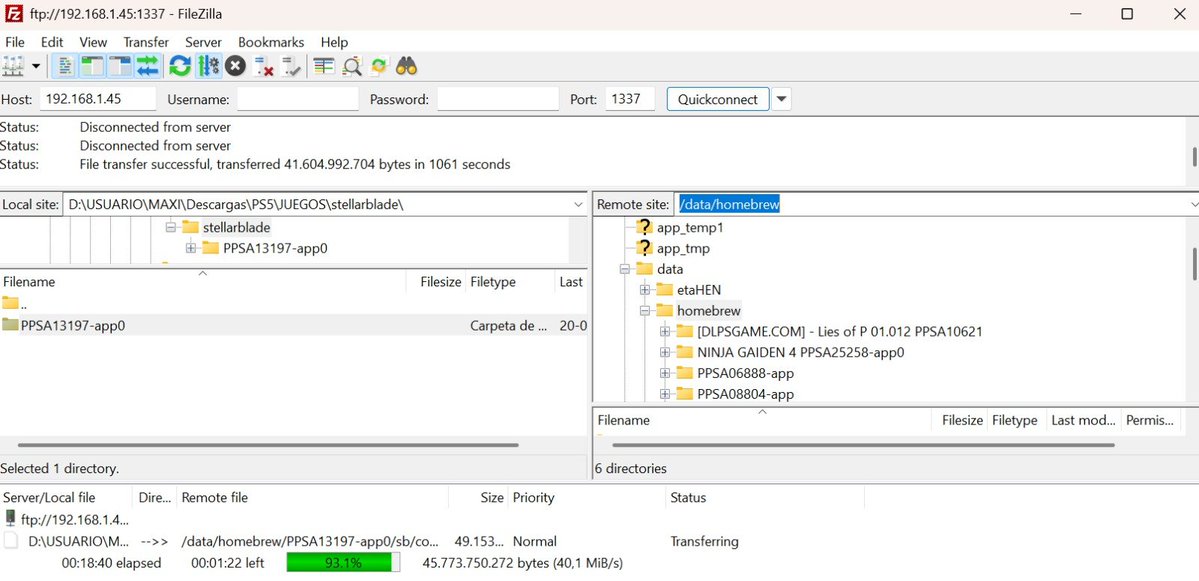The height and width of the screenshot is (581, 1199).
Task: Open the Site Manager toolbar icon
Action: tap(14, 67)
